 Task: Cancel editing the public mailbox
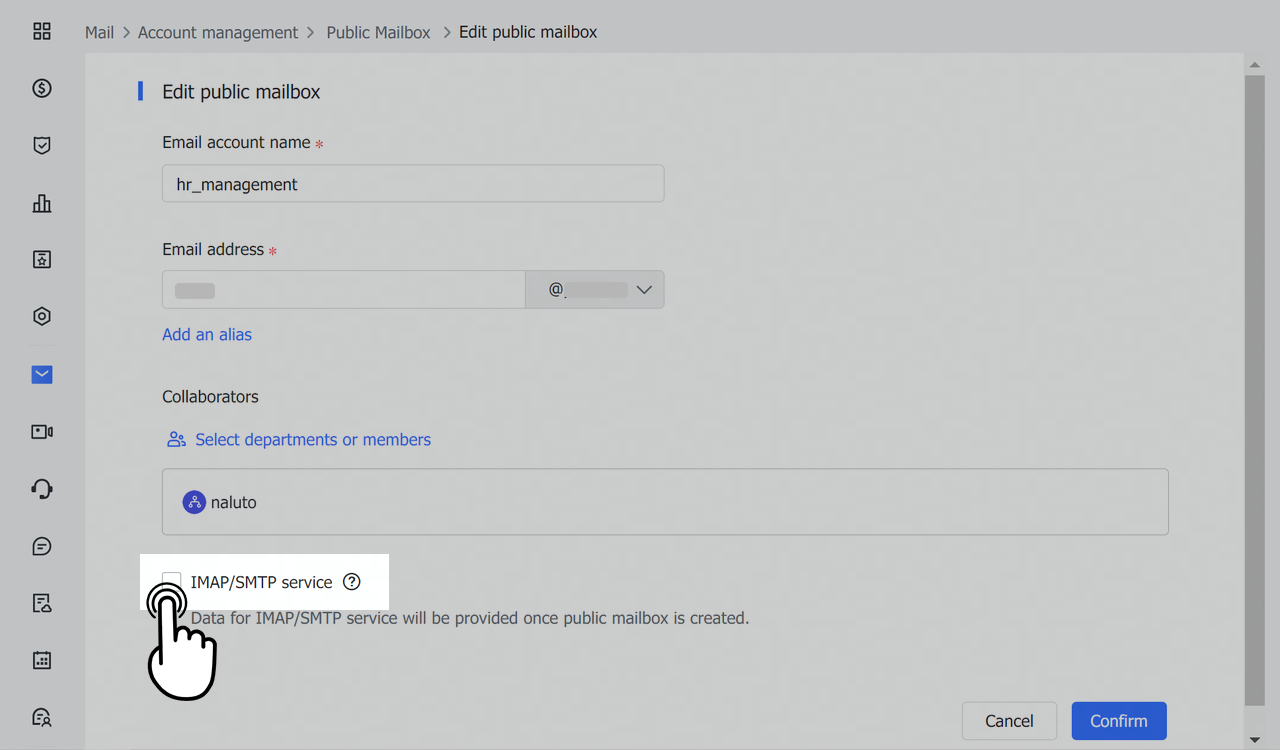1009,720
